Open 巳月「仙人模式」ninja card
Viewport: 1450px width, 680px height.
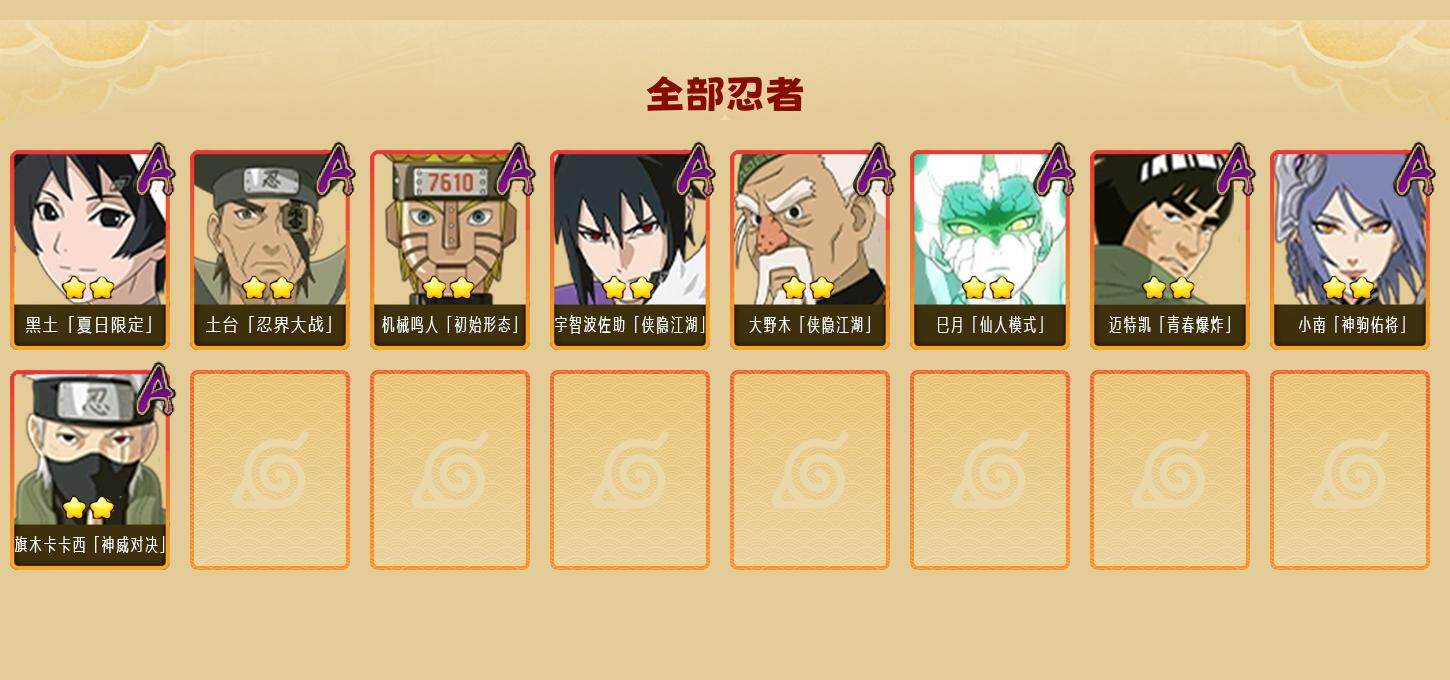[990, 250]
